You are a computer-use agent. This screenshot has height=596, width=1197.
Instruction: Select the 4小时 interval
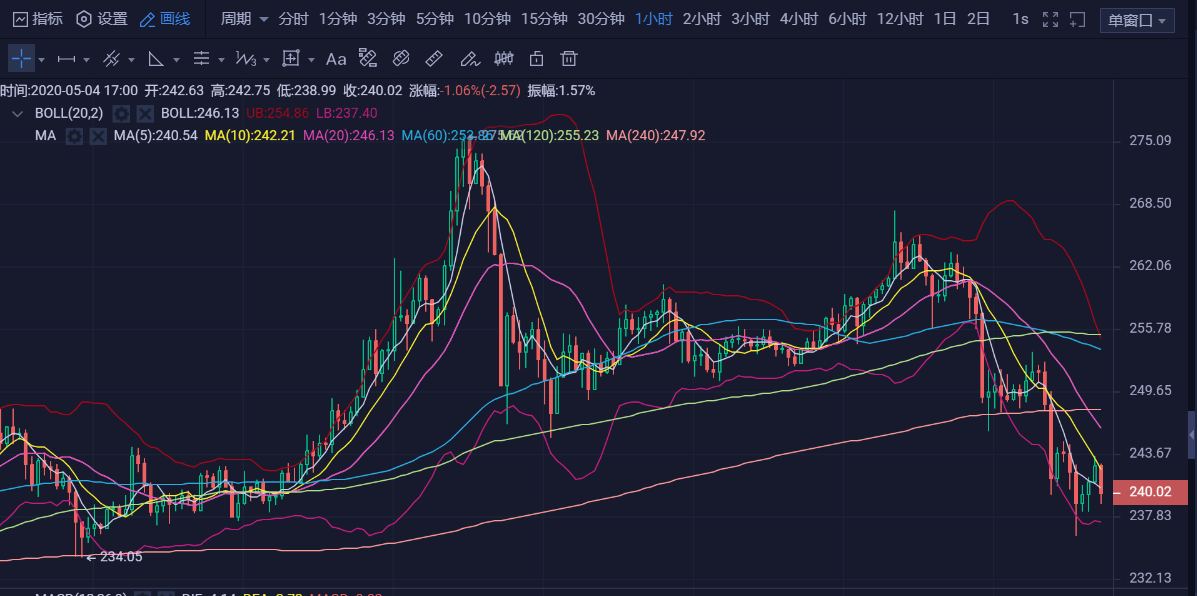pos(799,19)
